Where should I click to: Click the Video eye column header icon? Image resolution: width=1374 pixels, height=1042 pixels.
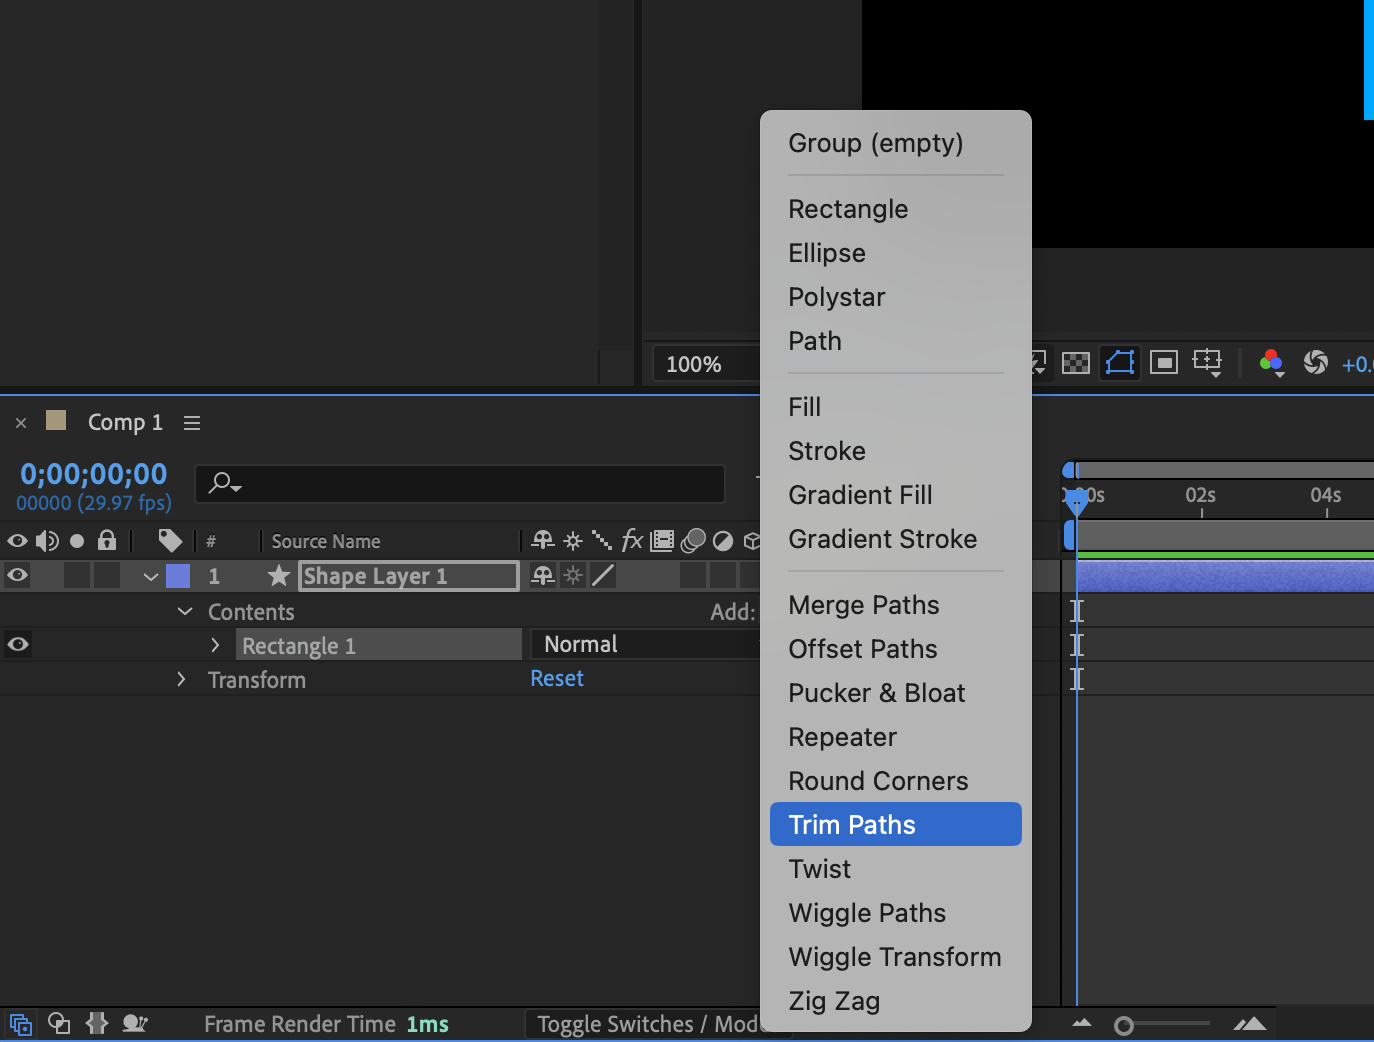tap(17, 541)
